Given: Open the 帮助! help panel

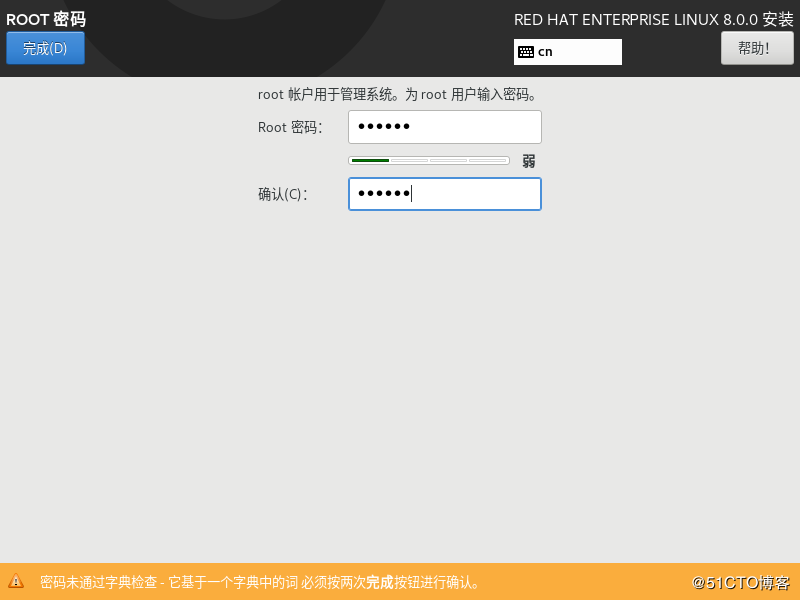Looking at the screenshot, I should [x=756, y=47].
